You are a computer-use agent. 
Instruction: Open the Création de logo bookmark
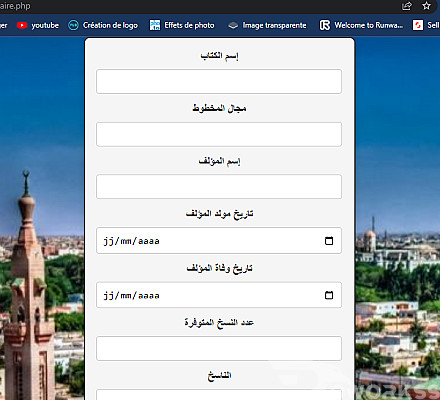[x=103, y=25]
